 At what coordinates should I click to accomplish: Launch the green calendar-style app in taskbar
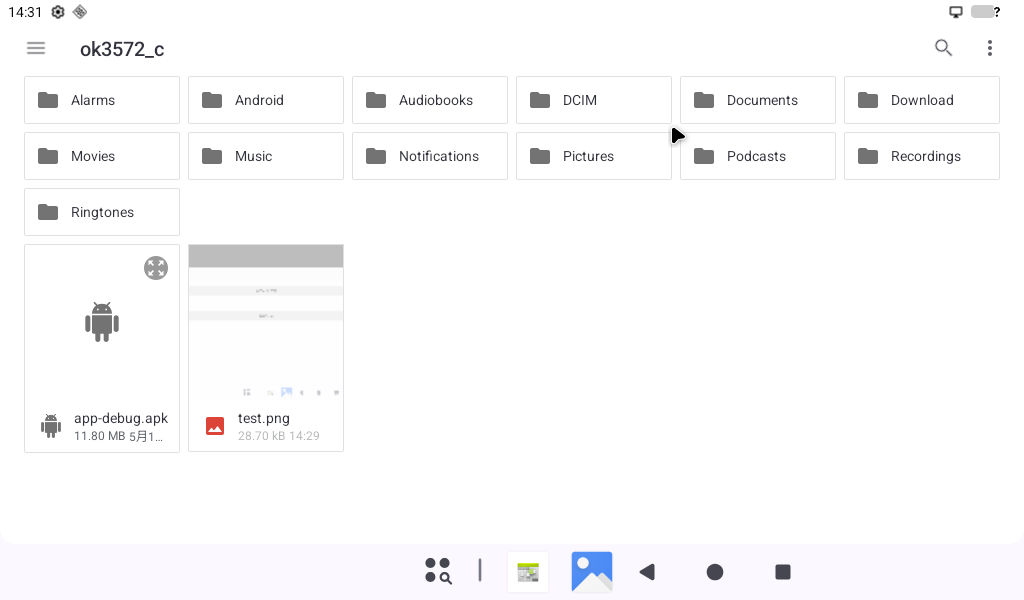[528, 572]
